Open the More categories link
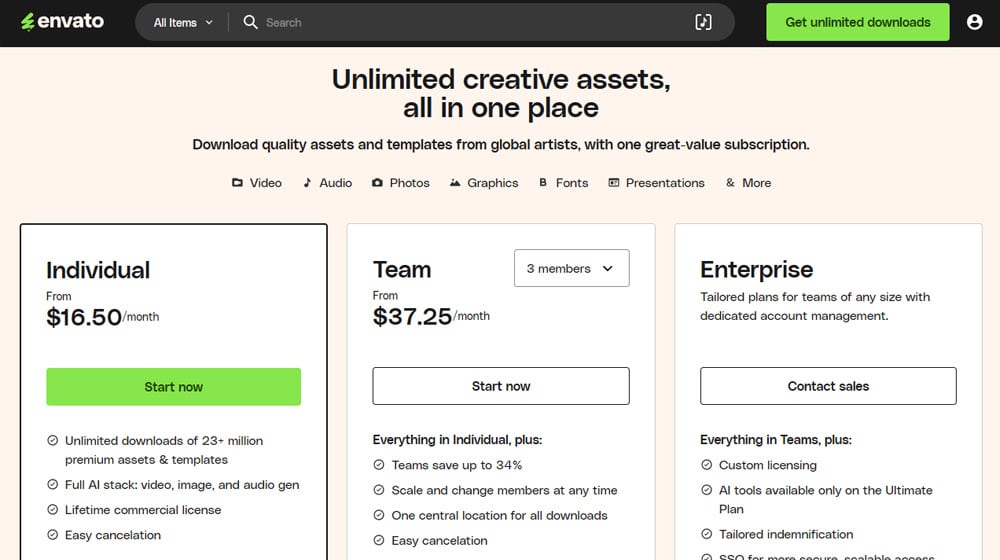 click(748, 182)
